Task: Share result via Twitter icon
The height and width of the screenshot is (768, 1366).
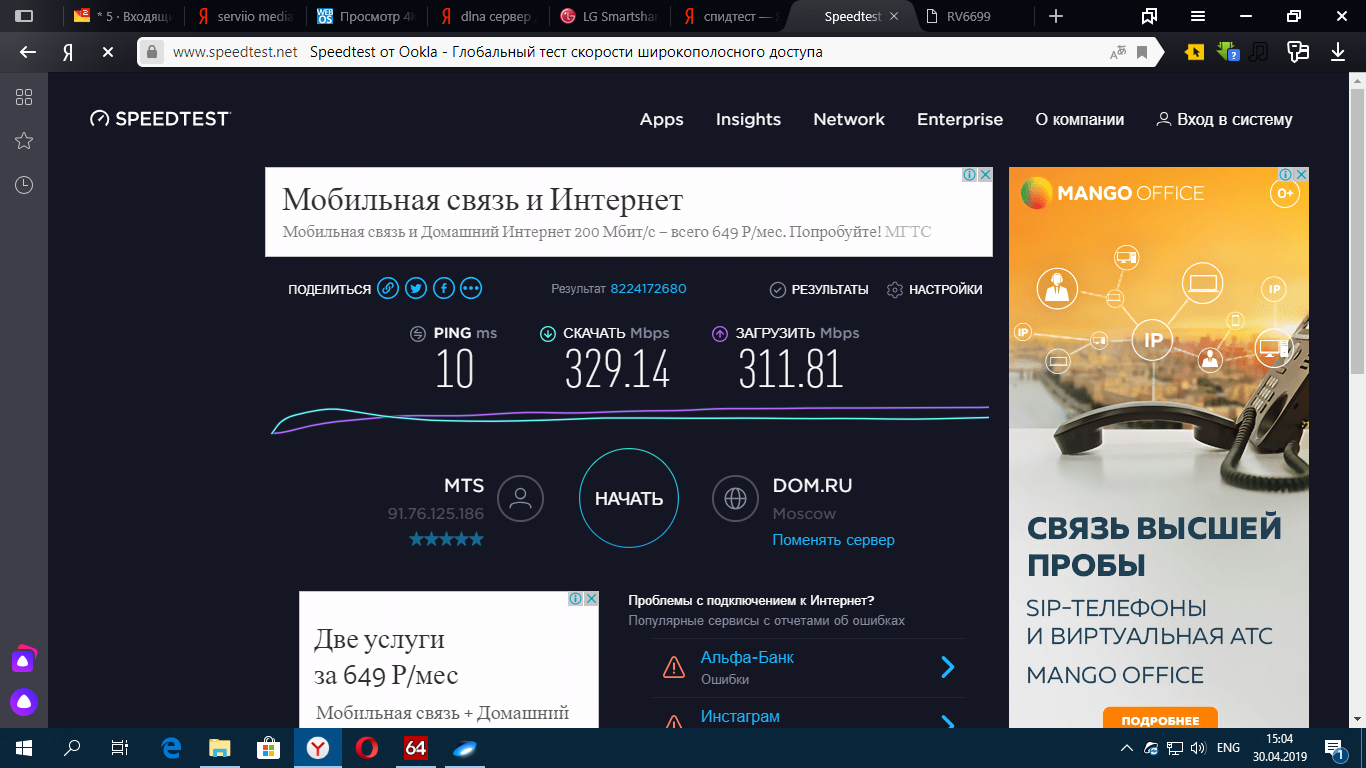Action: (416, 289)
